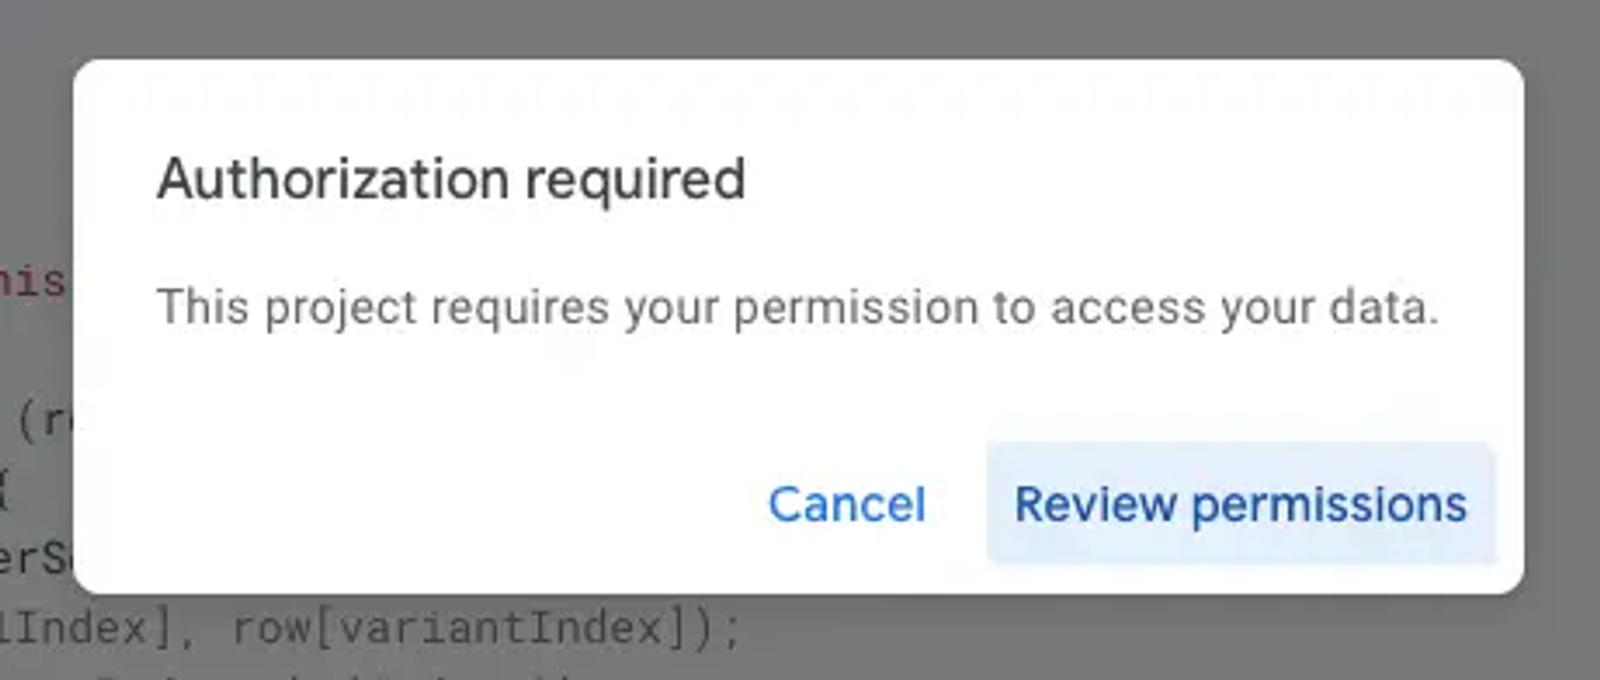
Task: Click the Review permissions button
Action: (x=1241, y=504)
